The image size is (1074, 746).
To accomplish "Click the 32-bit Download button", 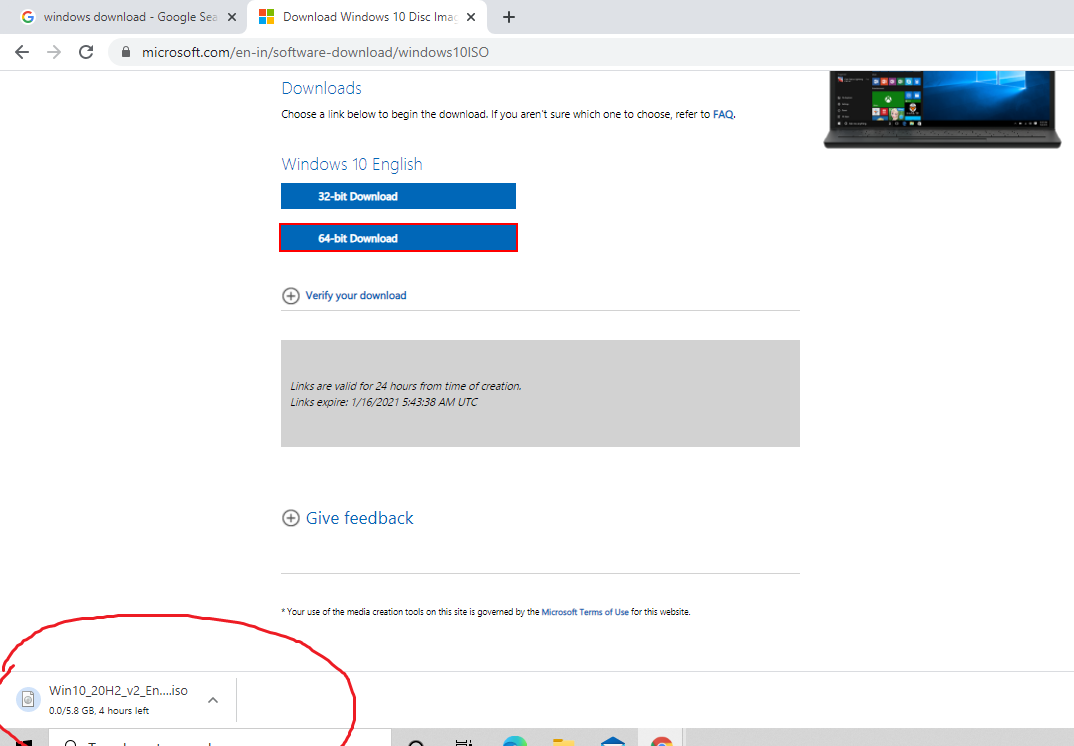I will [x=398, y=196].
